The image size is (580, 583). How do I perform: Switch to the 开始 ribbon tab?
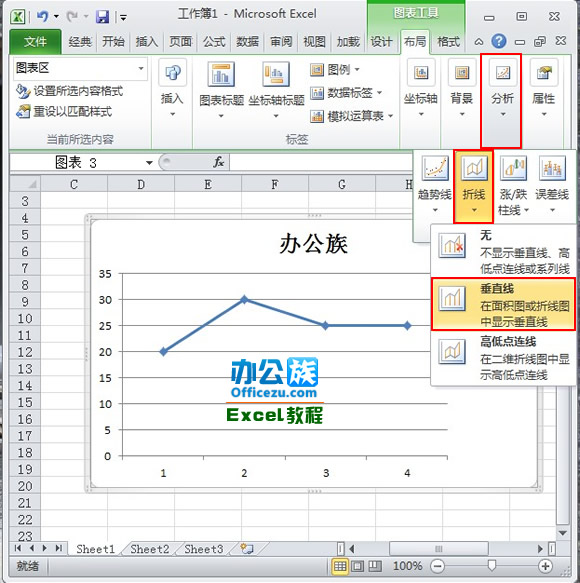(x=113, y=42)
